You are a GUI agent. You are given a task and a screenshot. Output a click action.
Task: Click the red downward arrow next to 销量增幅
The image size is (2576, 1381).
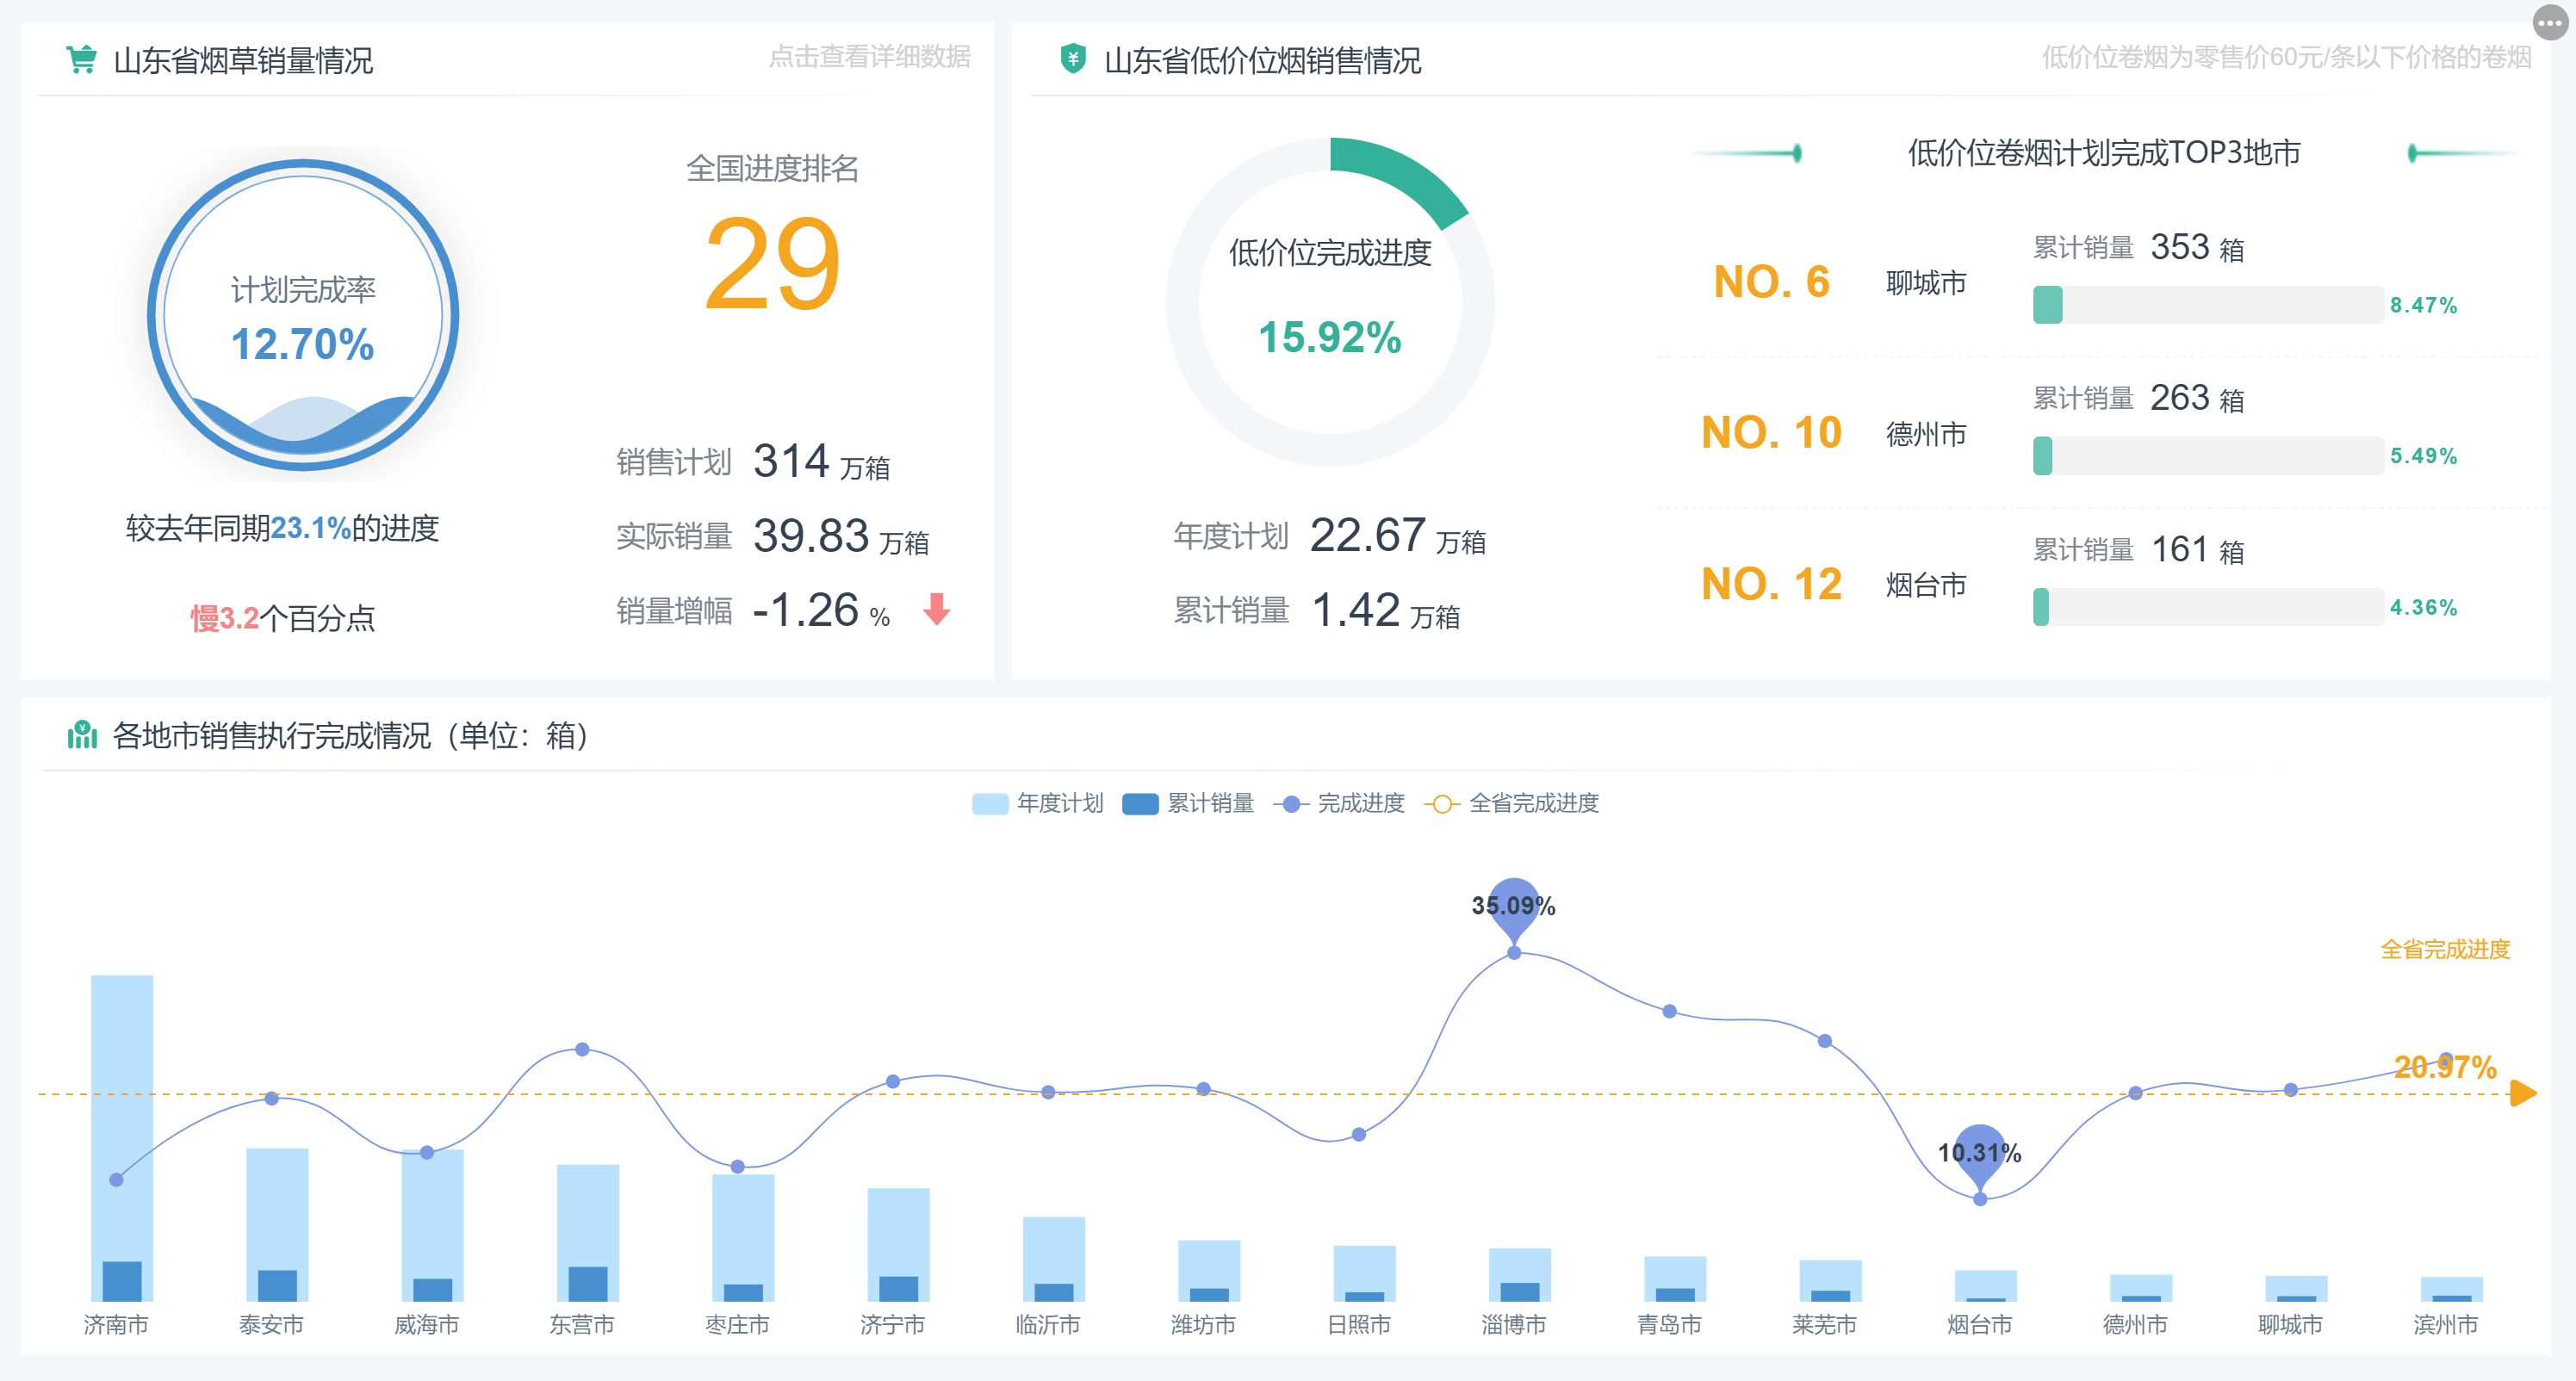tap(936, 608)
